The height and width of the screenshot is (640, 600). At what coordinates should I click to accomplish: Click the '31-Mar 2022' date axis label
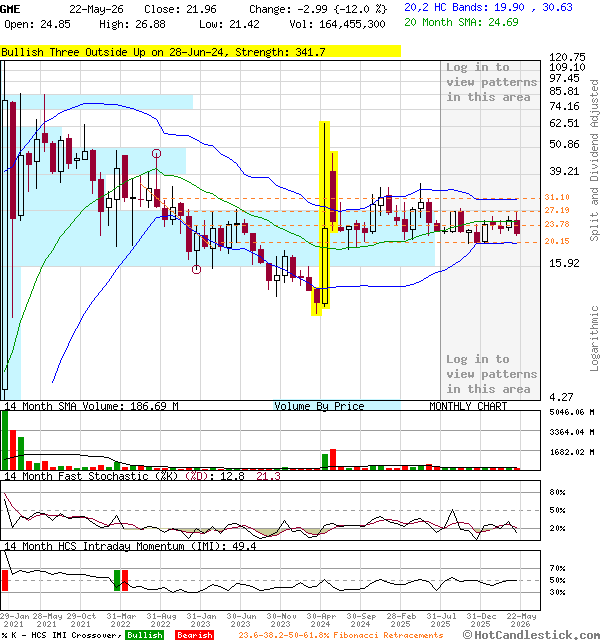pyautogui.click(x=121, y=620)
